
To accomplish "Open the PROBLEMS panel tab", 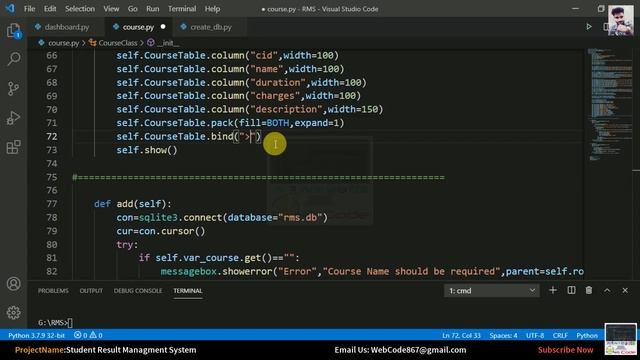I will tap(53, 291).
